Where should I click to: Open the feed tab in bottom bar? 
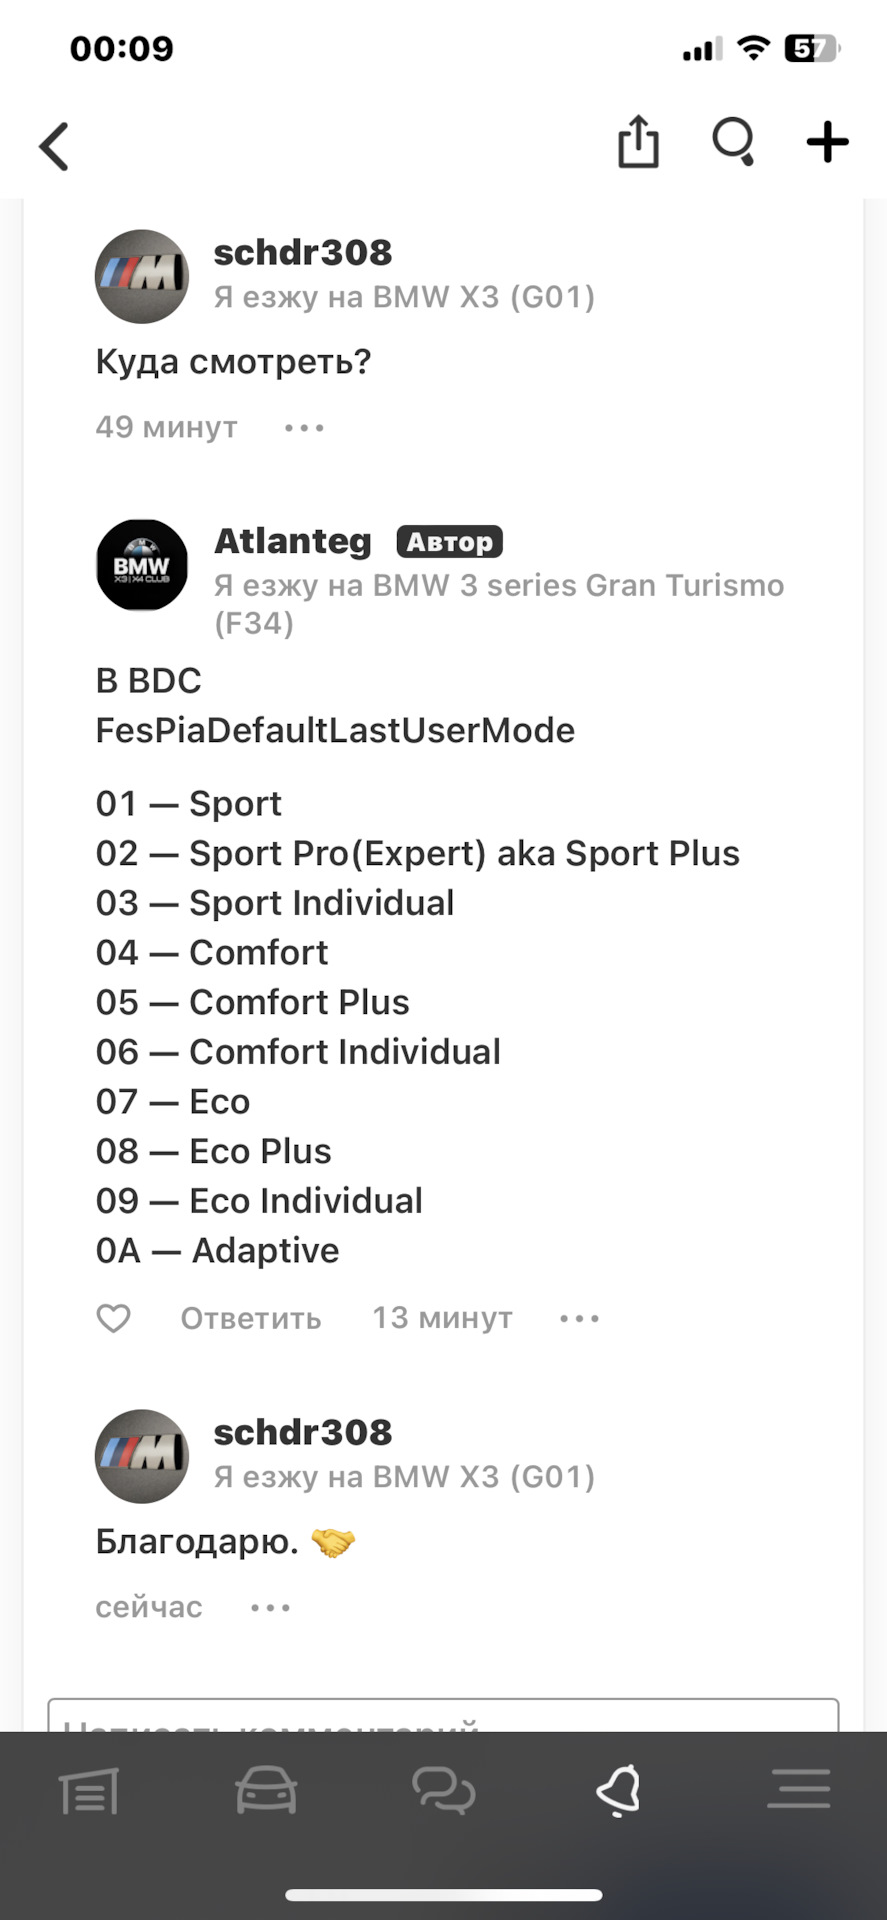(89, 1790)
